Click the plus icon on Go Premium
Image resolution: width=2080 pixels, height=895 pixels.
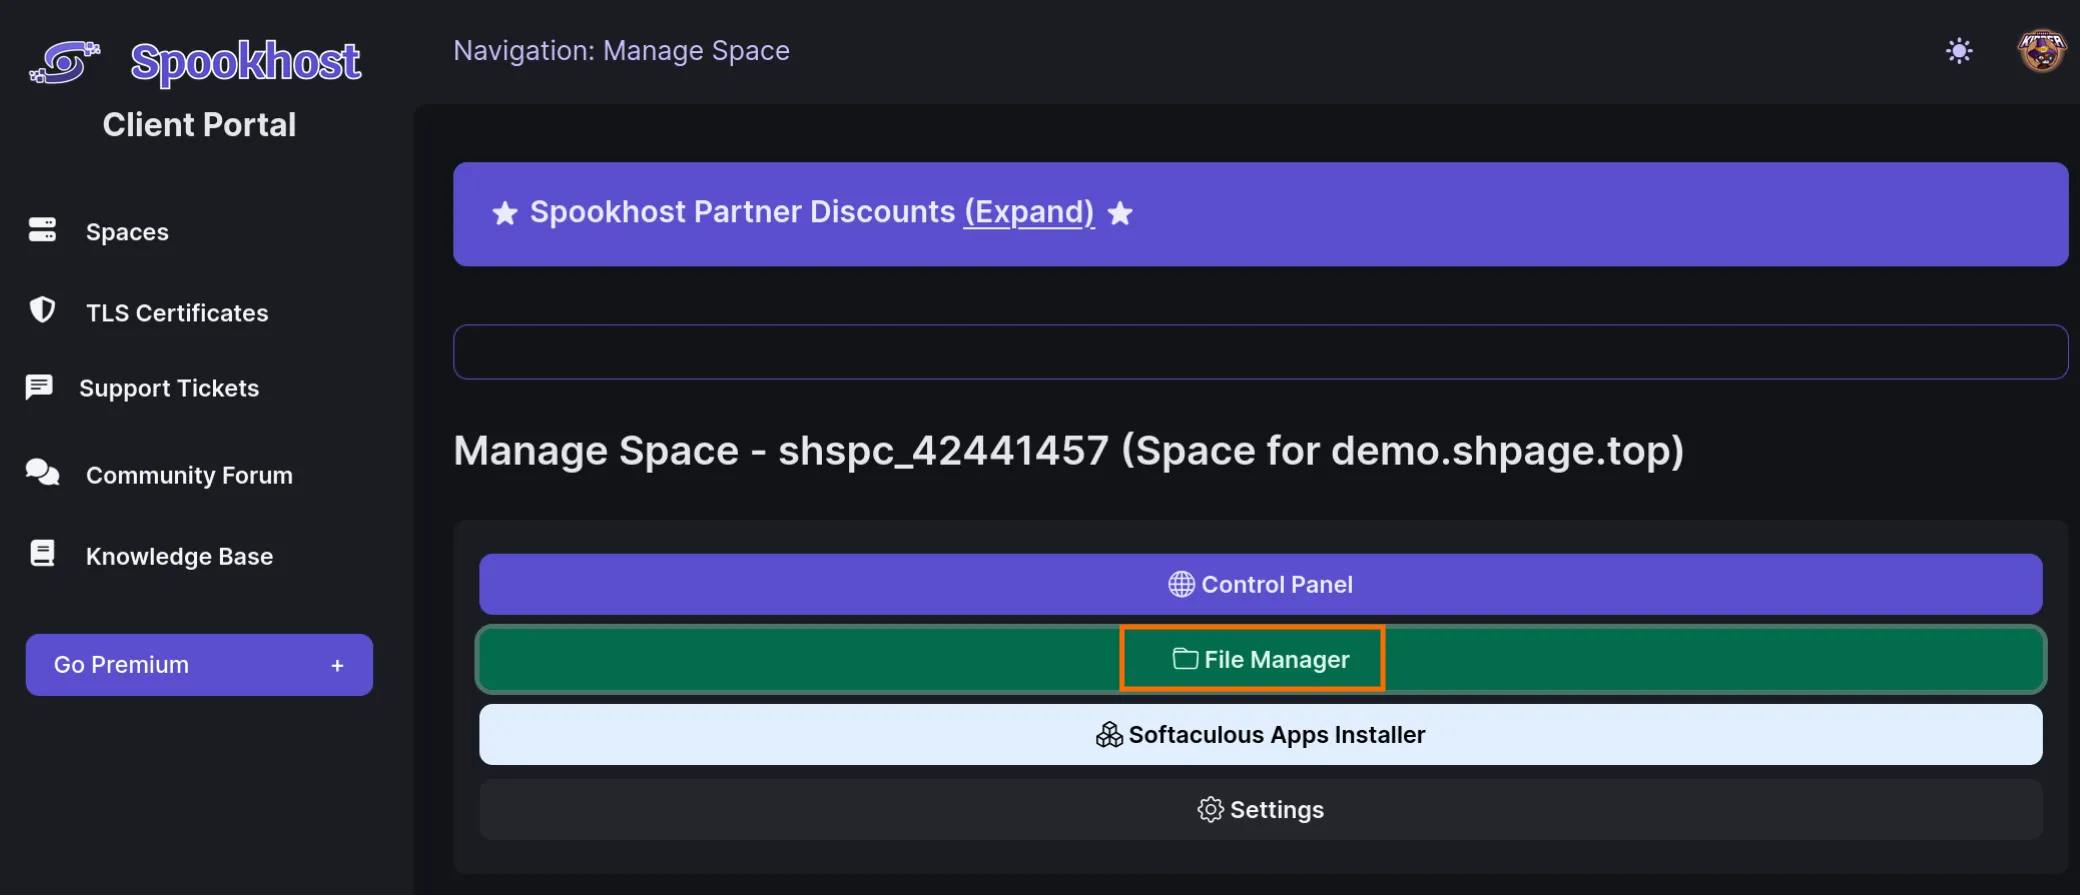[x=338, y=665]
